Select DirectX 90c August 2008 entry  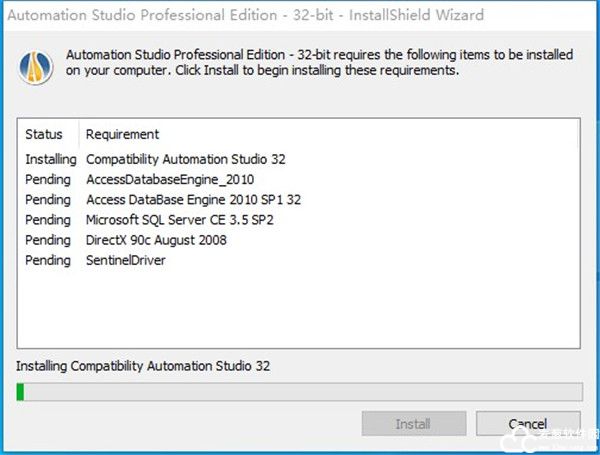pos(156,240)
